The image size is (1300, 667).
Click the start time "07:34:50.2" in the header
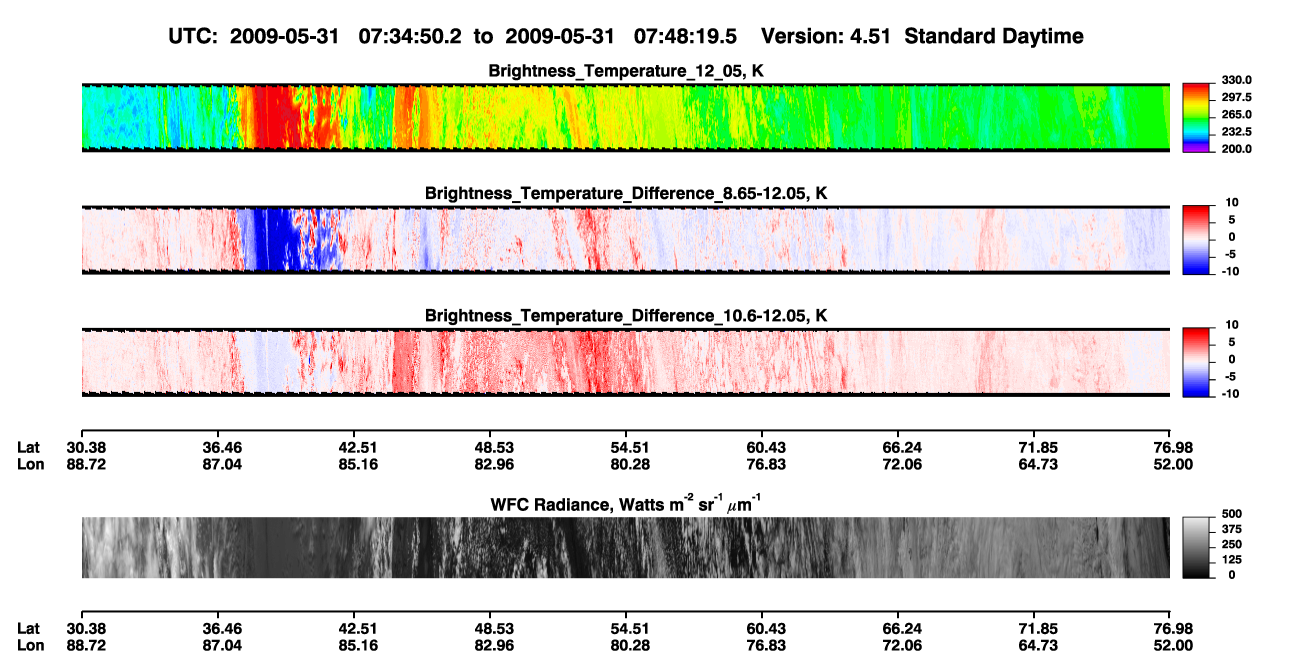tap(412, 36)
